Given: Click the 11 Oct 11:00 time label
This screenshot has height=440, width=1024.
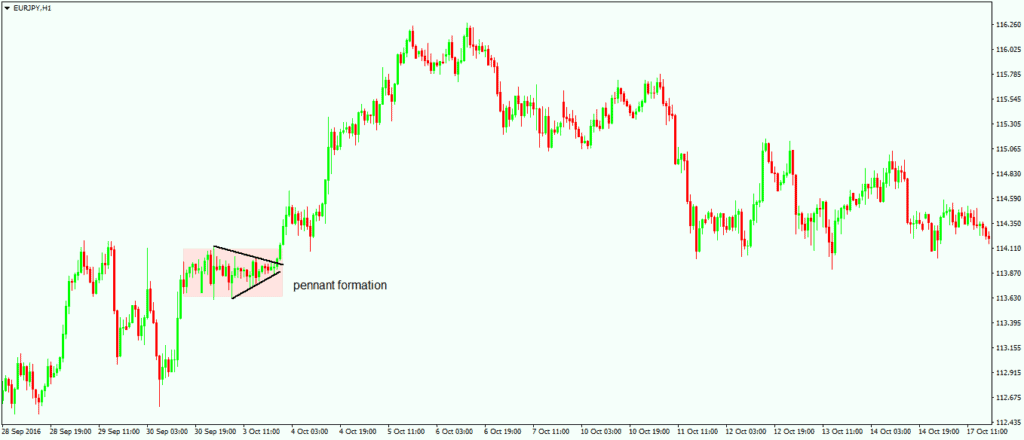Looking at the screenshot, I should [698, 432].
